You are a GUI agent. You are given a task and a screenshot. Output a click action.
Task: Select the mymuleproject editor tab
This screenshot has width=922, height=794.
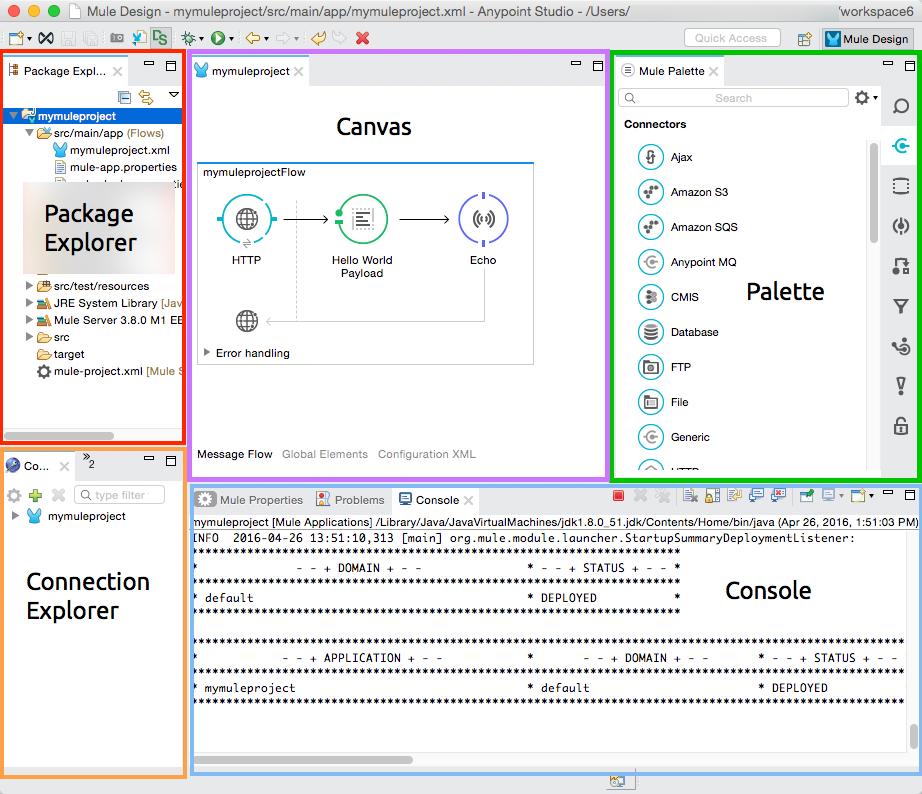pos(250,71)
